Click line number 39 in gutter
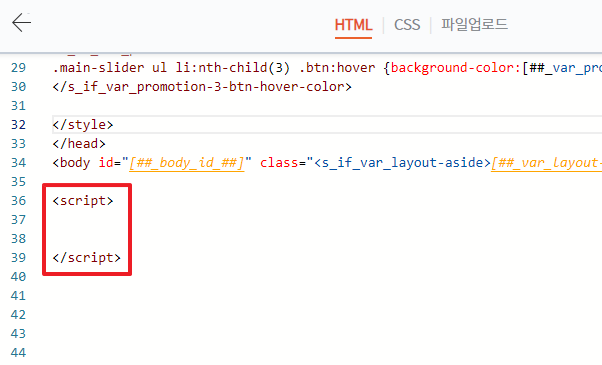The width and height of the screenshot is (602, 365). [x=18, y=258]
